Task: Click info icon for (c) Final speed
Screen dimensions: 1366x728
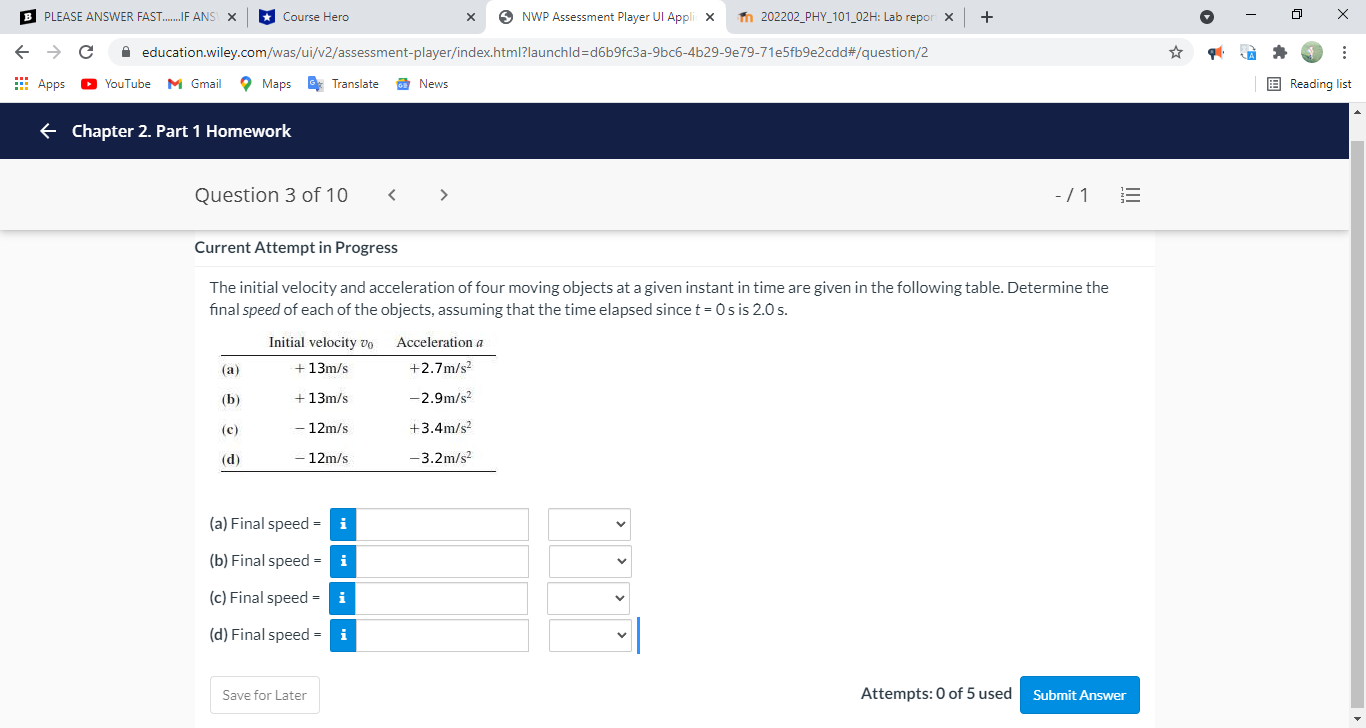Action: (343, 598)
